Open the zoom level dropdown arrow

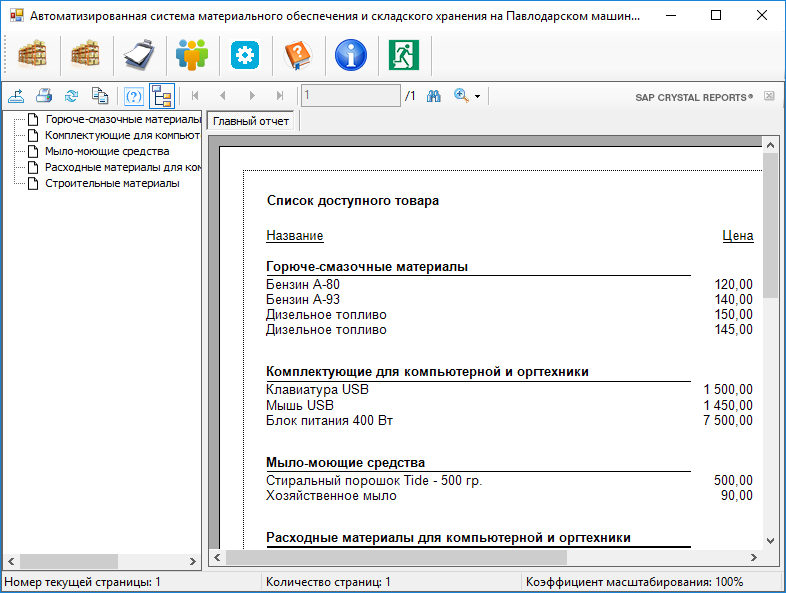point(478,96)
